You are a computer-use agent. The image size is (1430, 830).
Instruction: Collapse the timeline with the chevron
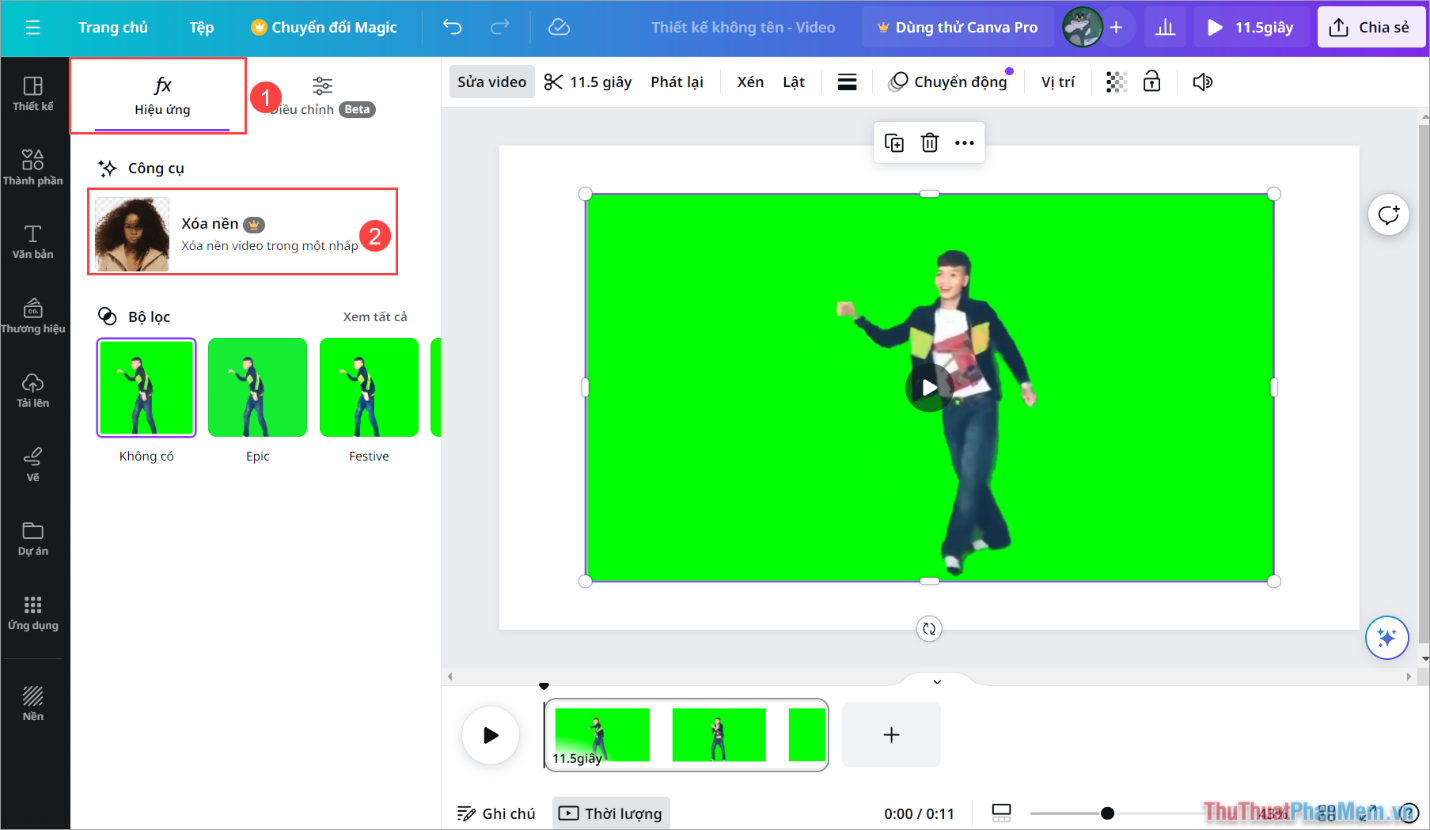(936, 681)
